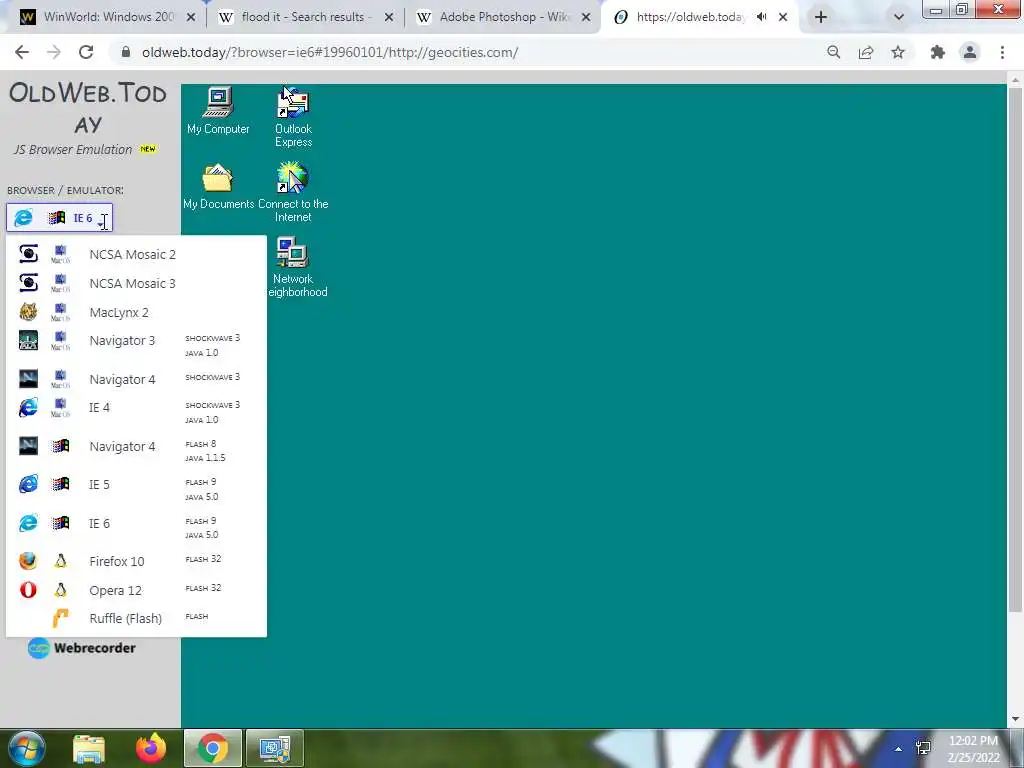View site security lock information
Image resolution: width=1024 pixels, height=768 pixels.
point(125,52)
